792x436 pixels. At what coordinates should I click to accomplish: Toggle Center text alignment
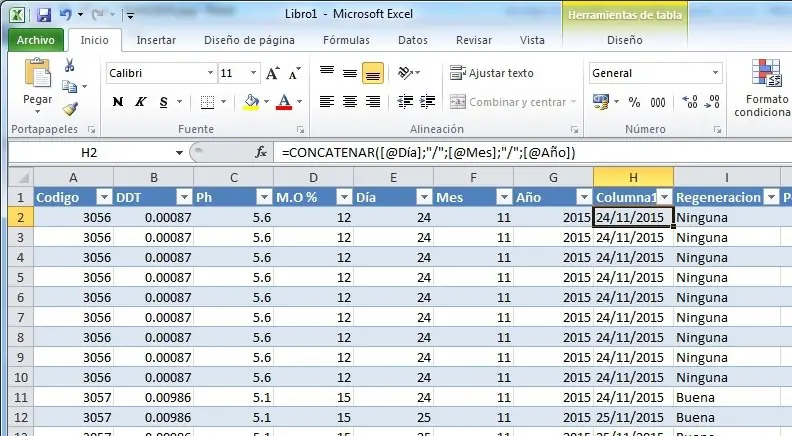click(x=350, y=102)
